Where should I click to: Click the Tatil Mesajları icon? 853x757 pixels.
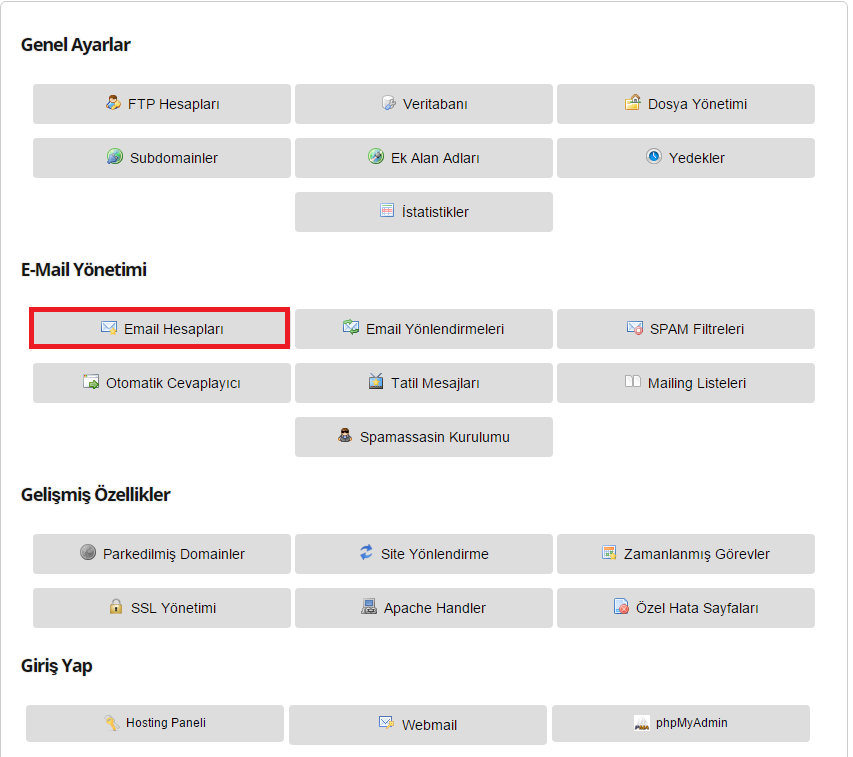[x=376, y=381]
